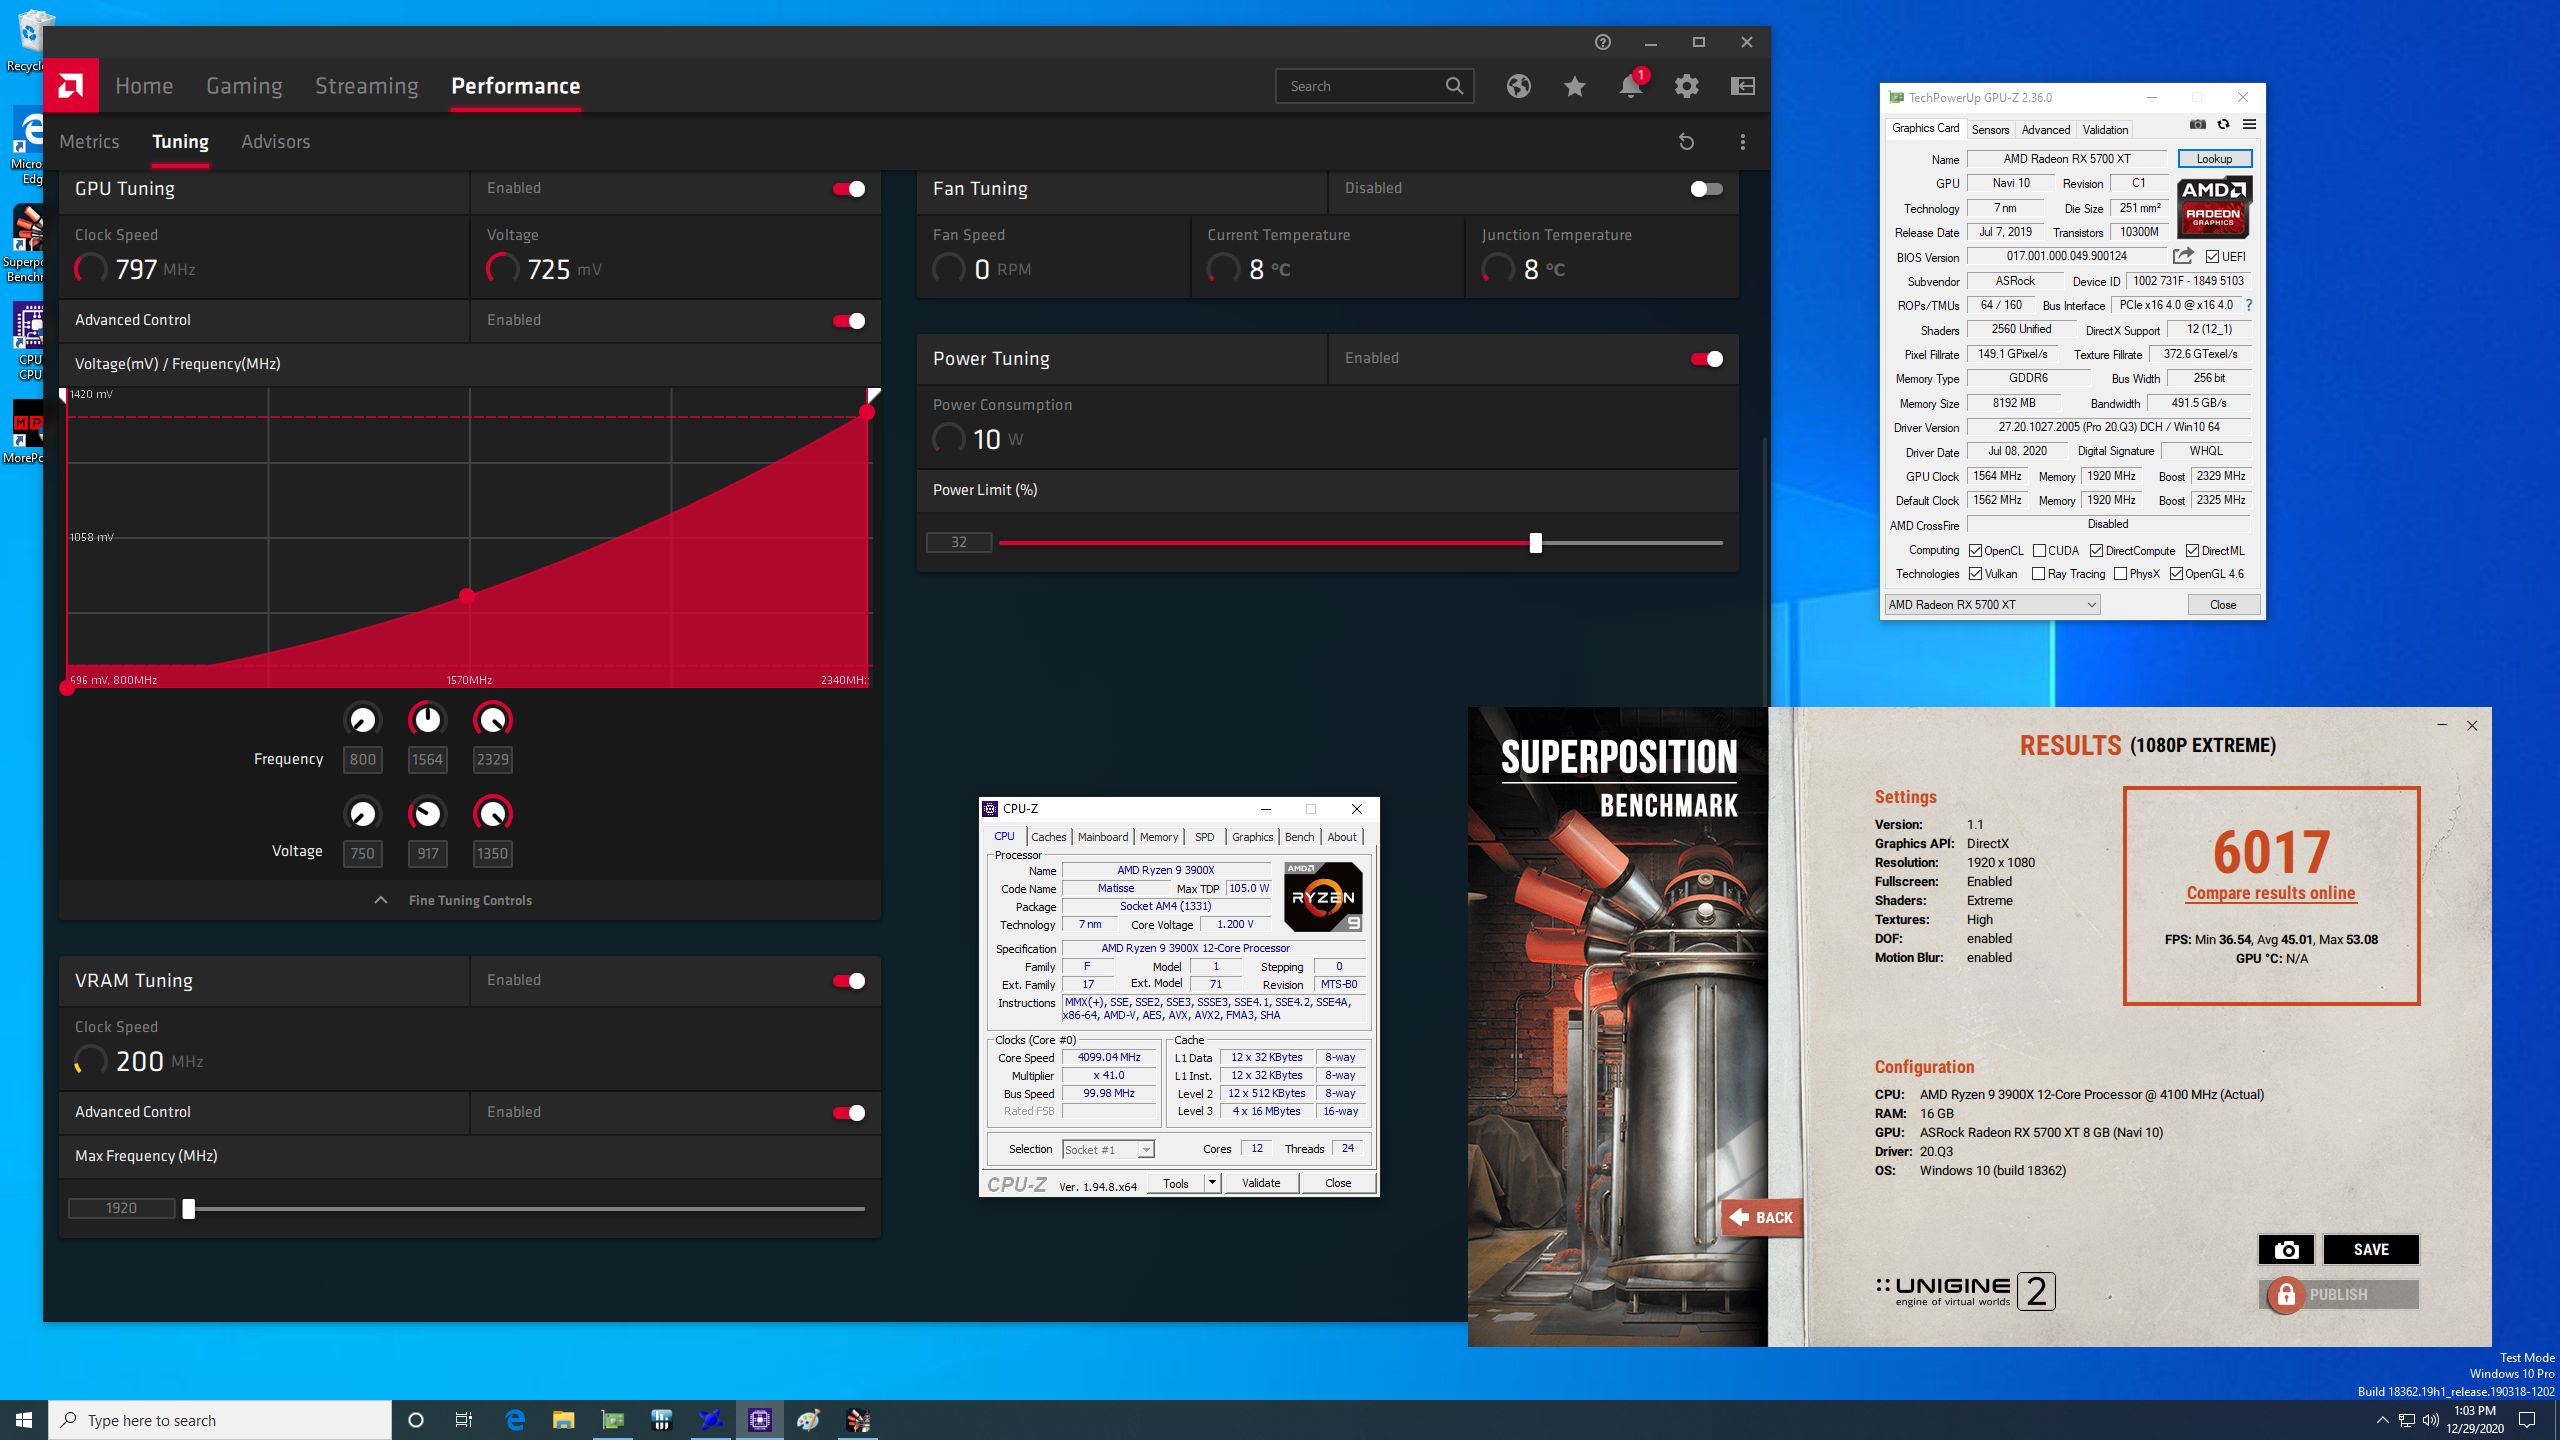The image size is (2560, 1440).
Task: Open Radeon settings gear icon
Action: [1686, 87]
